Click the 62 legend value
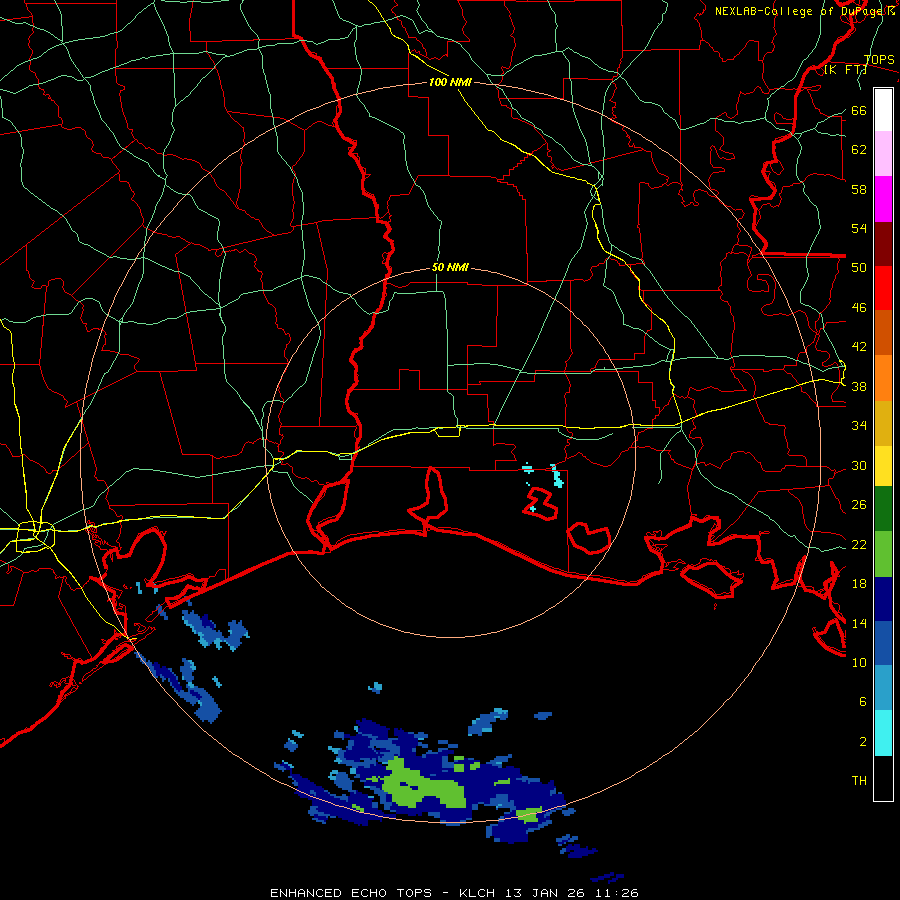Screen dimensions: 900x900 point(859,149)
